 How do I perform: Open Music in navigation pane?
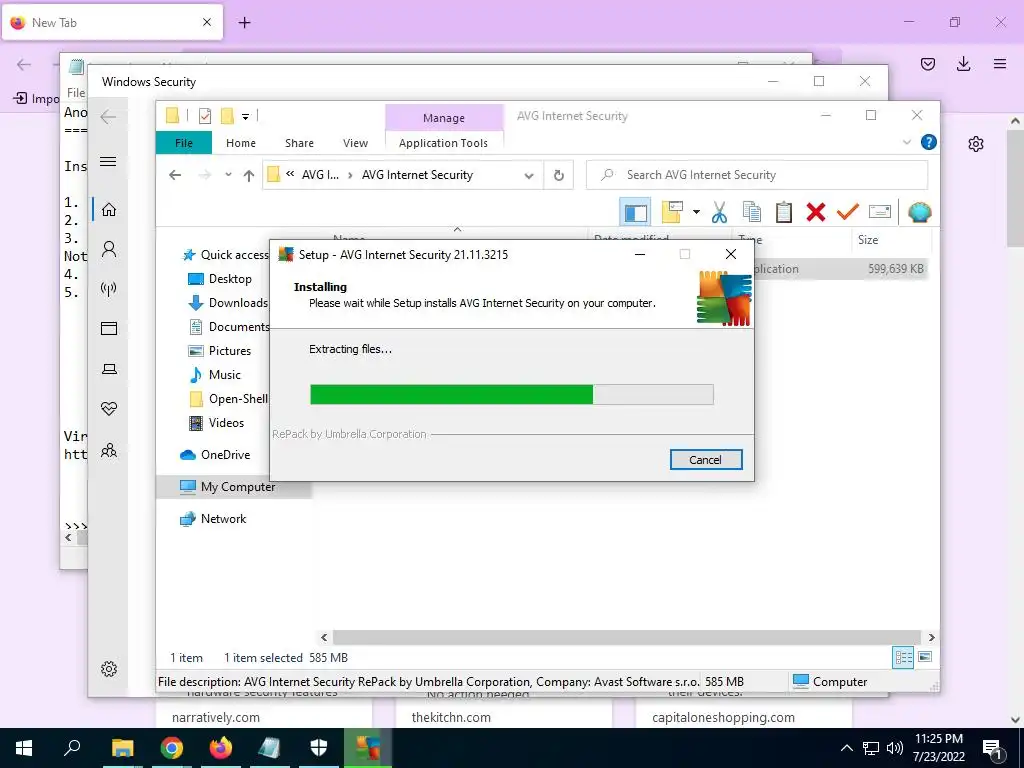[225, 375]
